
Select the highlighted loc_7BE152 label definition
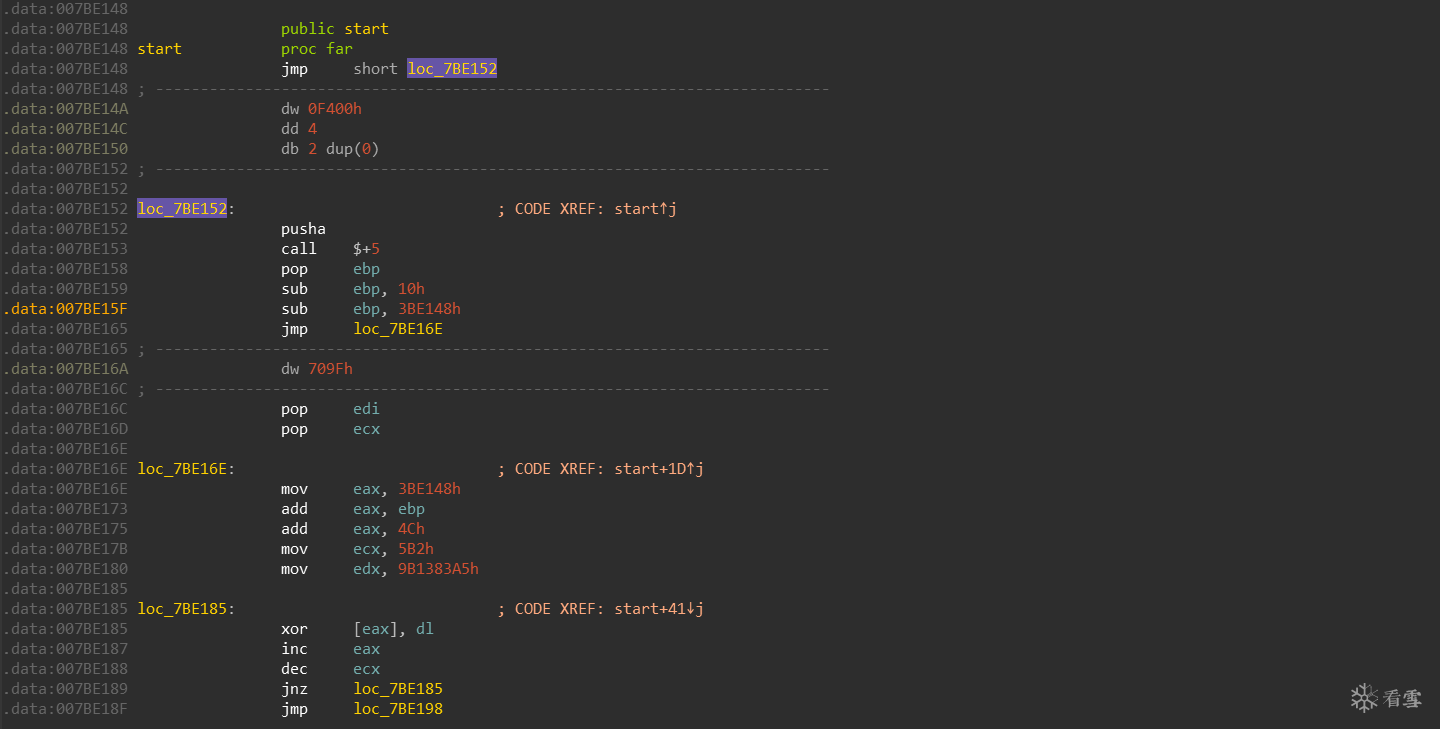pos(182,209)
